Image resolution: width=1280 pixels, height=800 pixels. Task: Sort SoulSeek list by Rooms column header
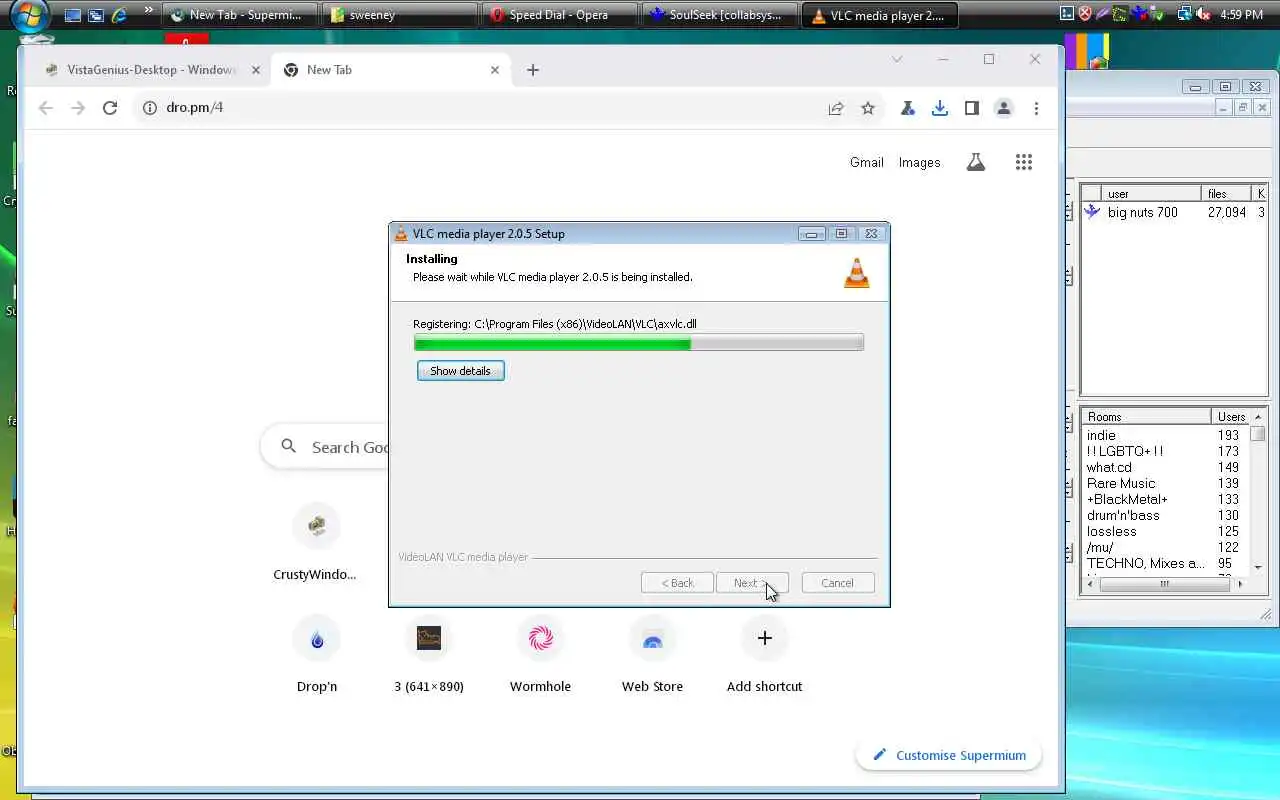click(1146, 417)
